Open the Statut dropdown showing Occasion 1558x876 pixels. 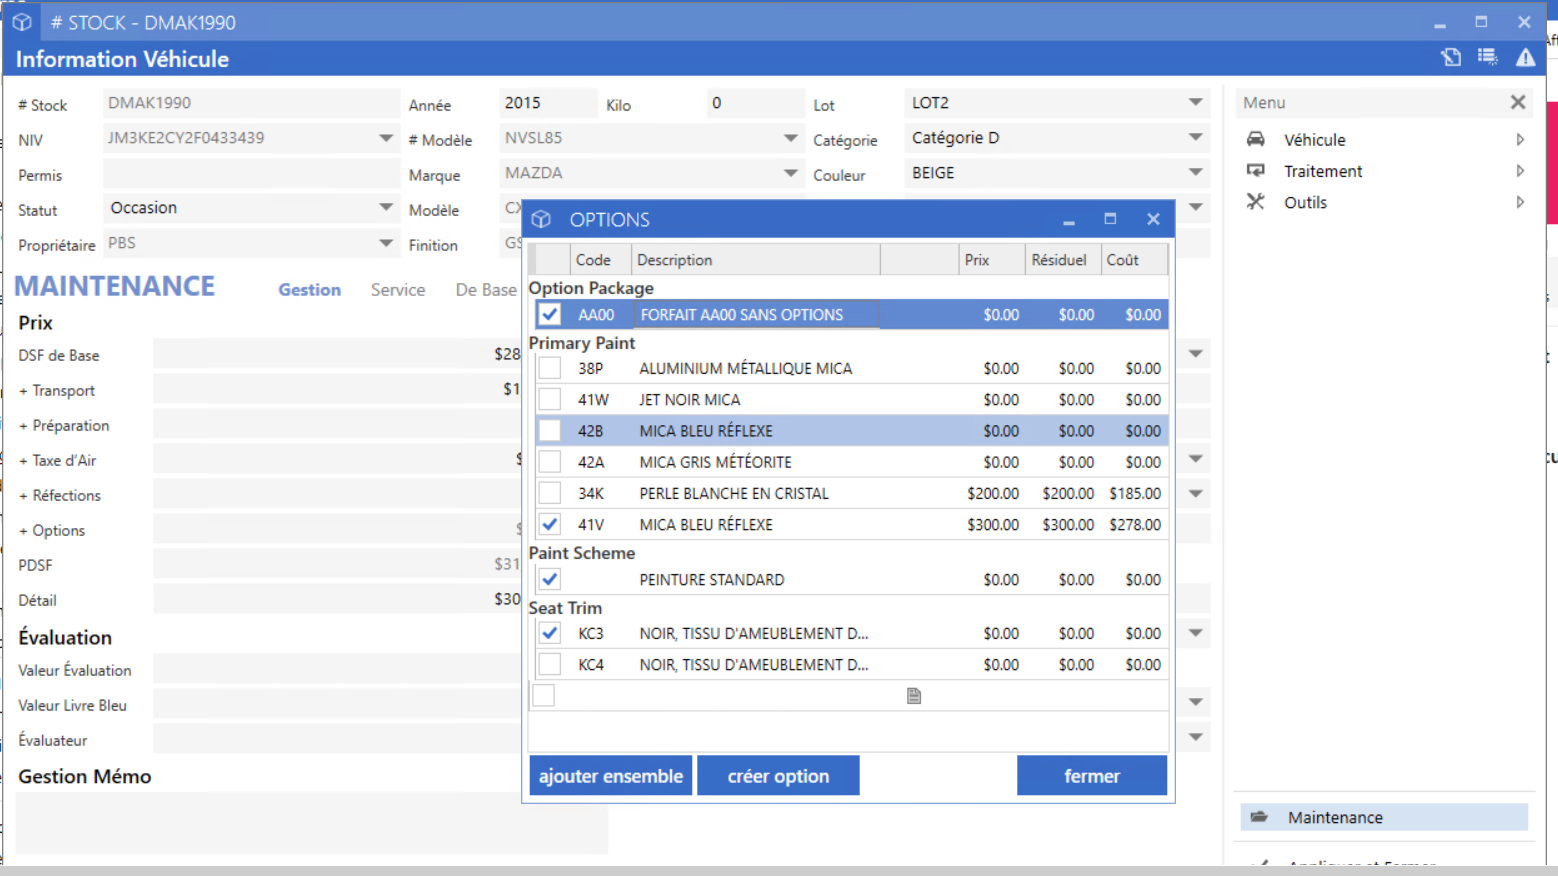point(385,207)
